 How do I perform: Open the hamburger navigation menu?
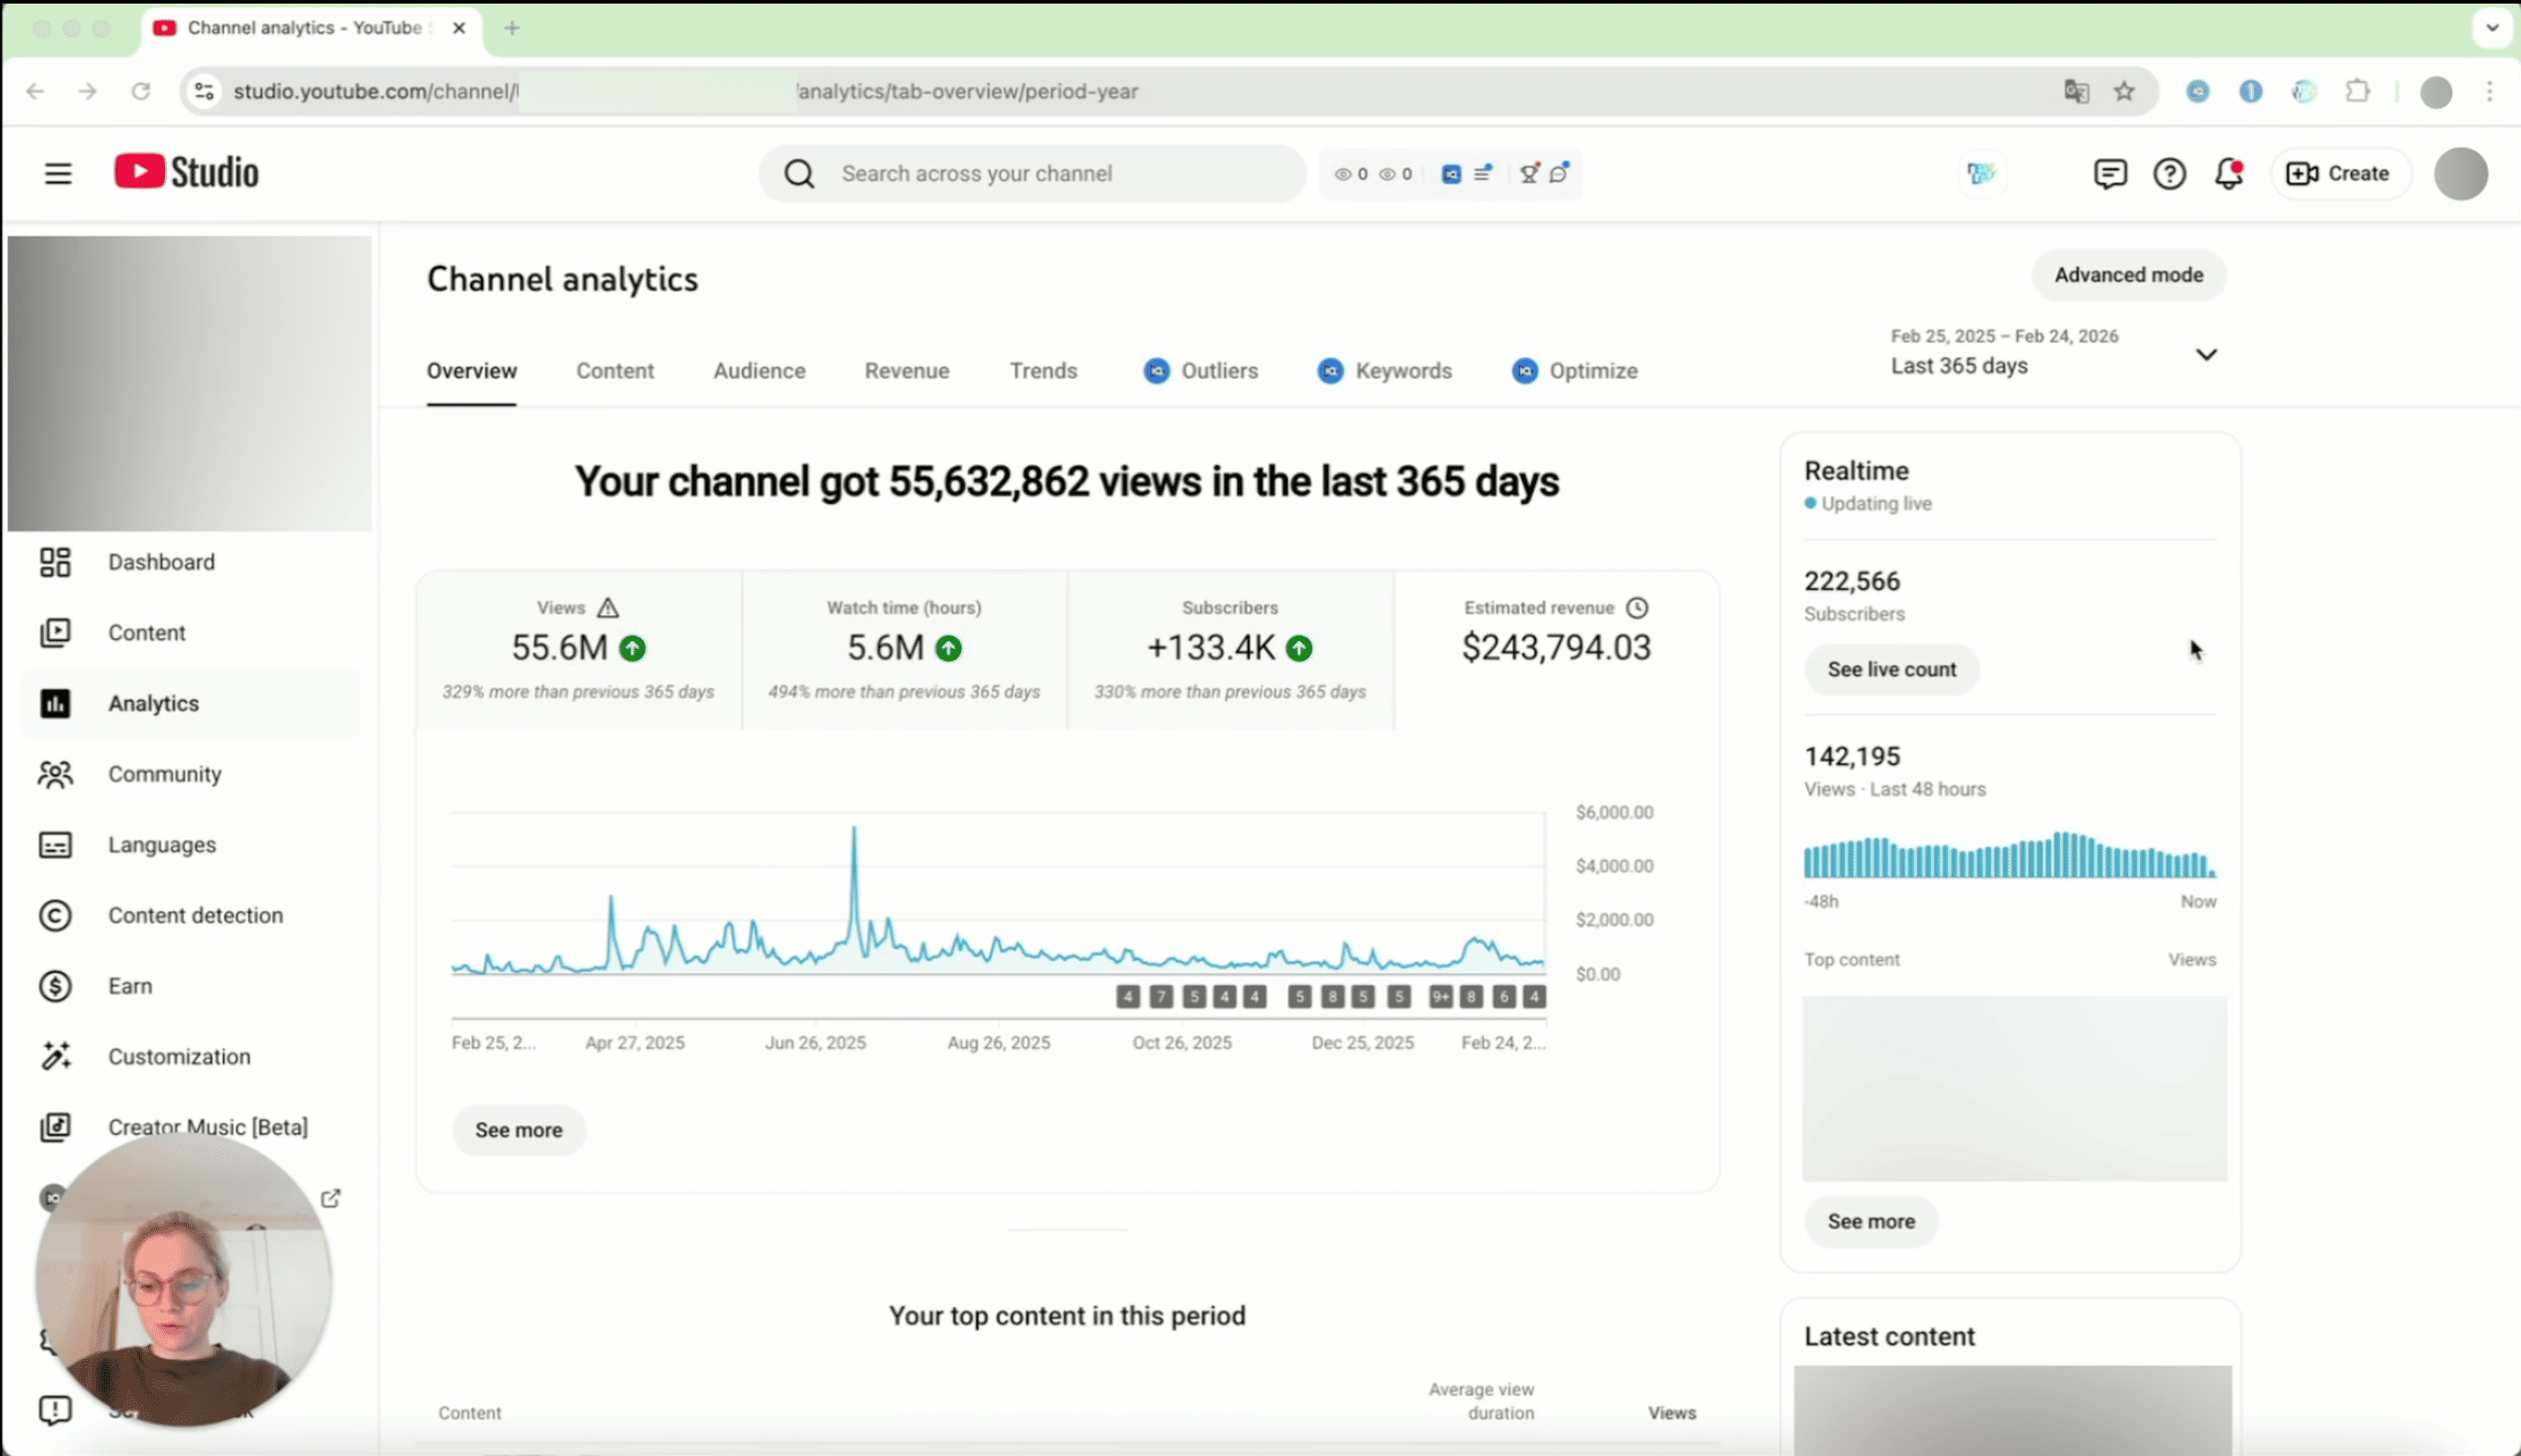click(x=58, y=173)
